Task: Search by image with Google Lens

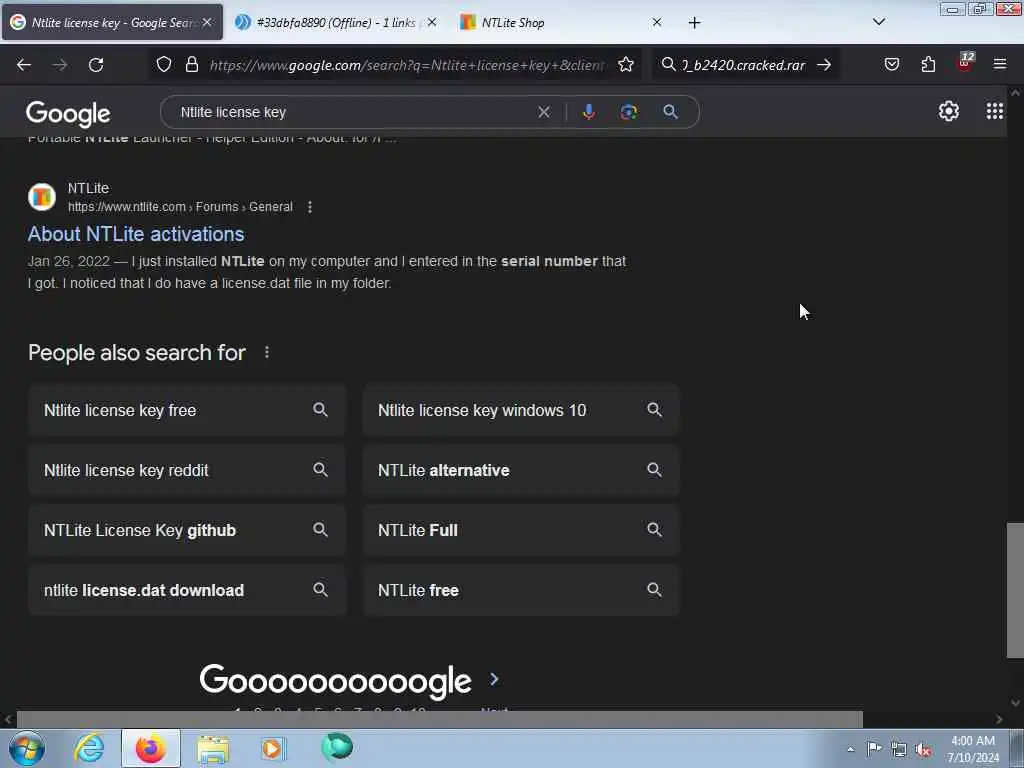Action: coord(628,112)
